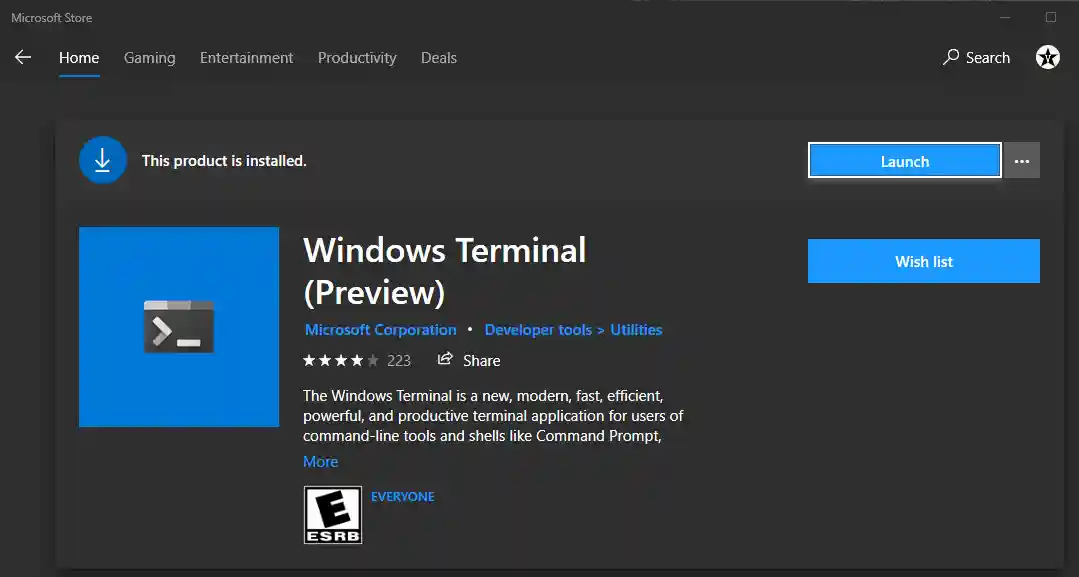Open the Deals page
The height and width of the screenshot is (577, 1079).
(x=438, y=57)
